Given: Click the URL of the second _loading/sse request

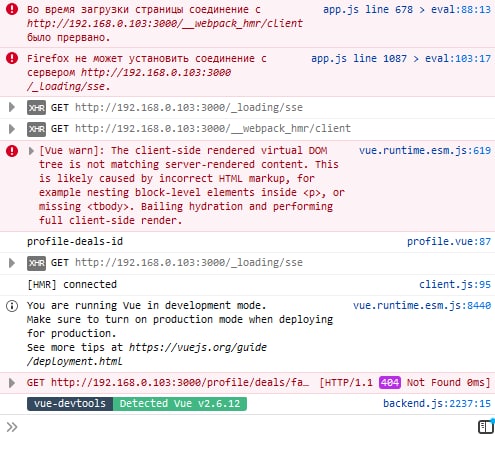Looking at the screenshot, I should tap(189, 263).
